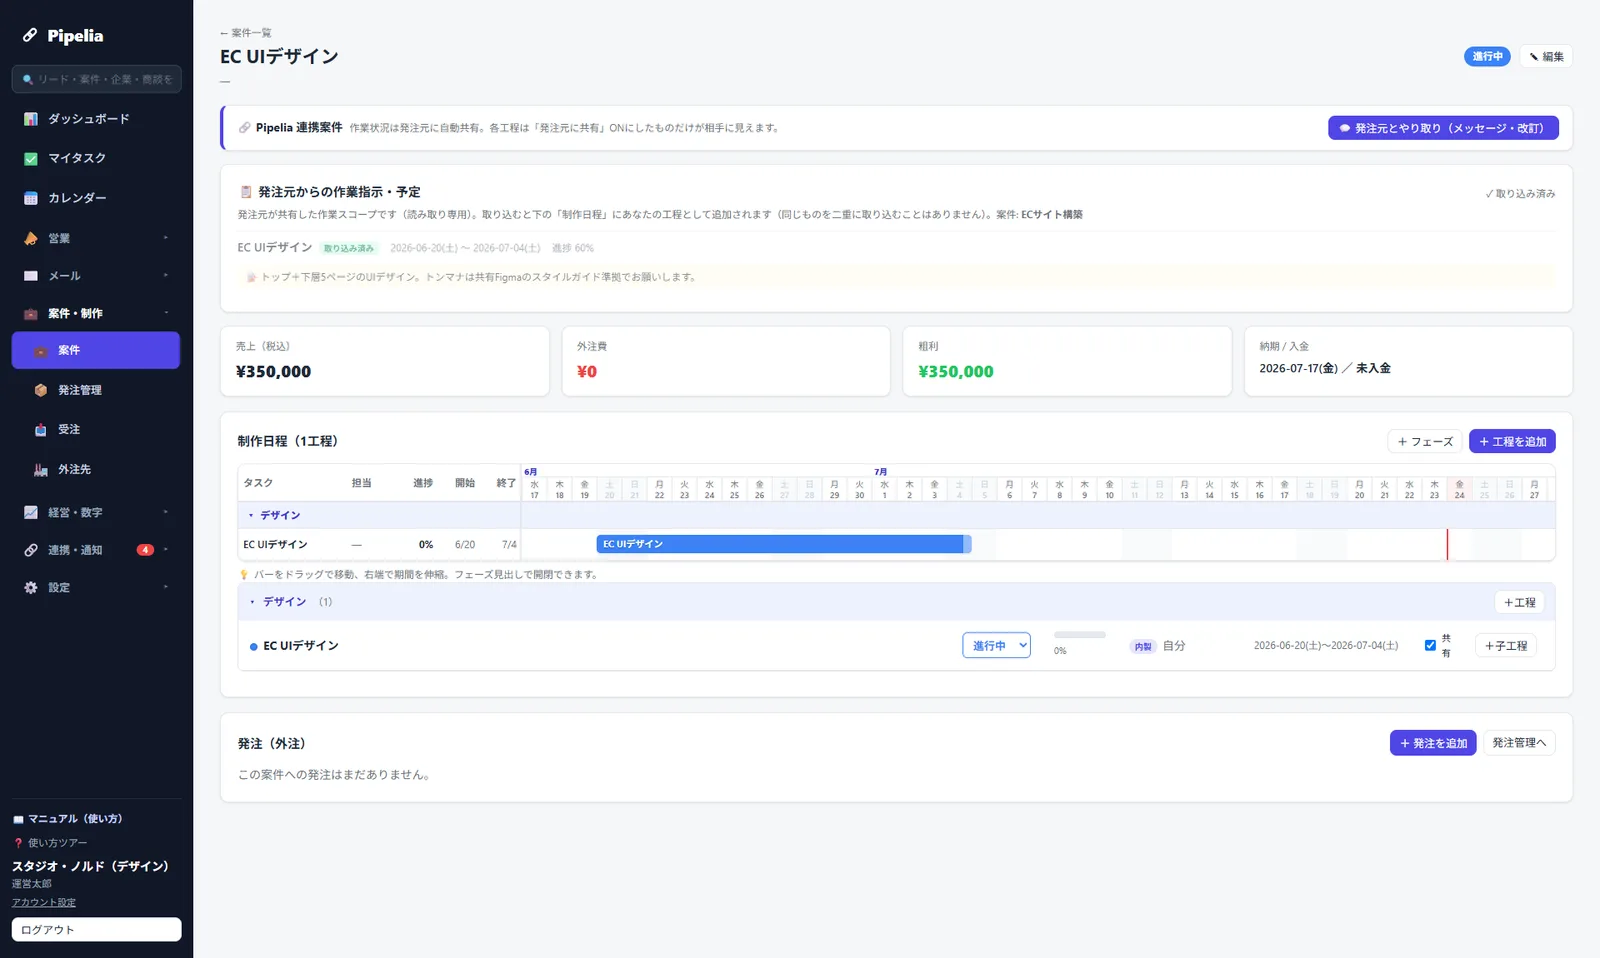Screen dimensions: 1600x958
Task: Click the red today marker line in Gantt
Action: (x=1447, y=545)
